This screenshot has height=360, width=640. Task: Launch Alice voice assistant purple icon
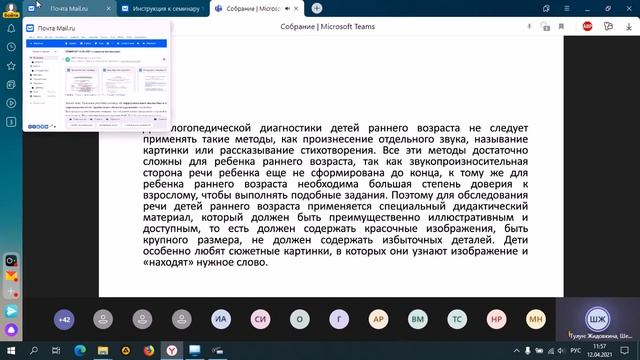[x=11, y=329]
